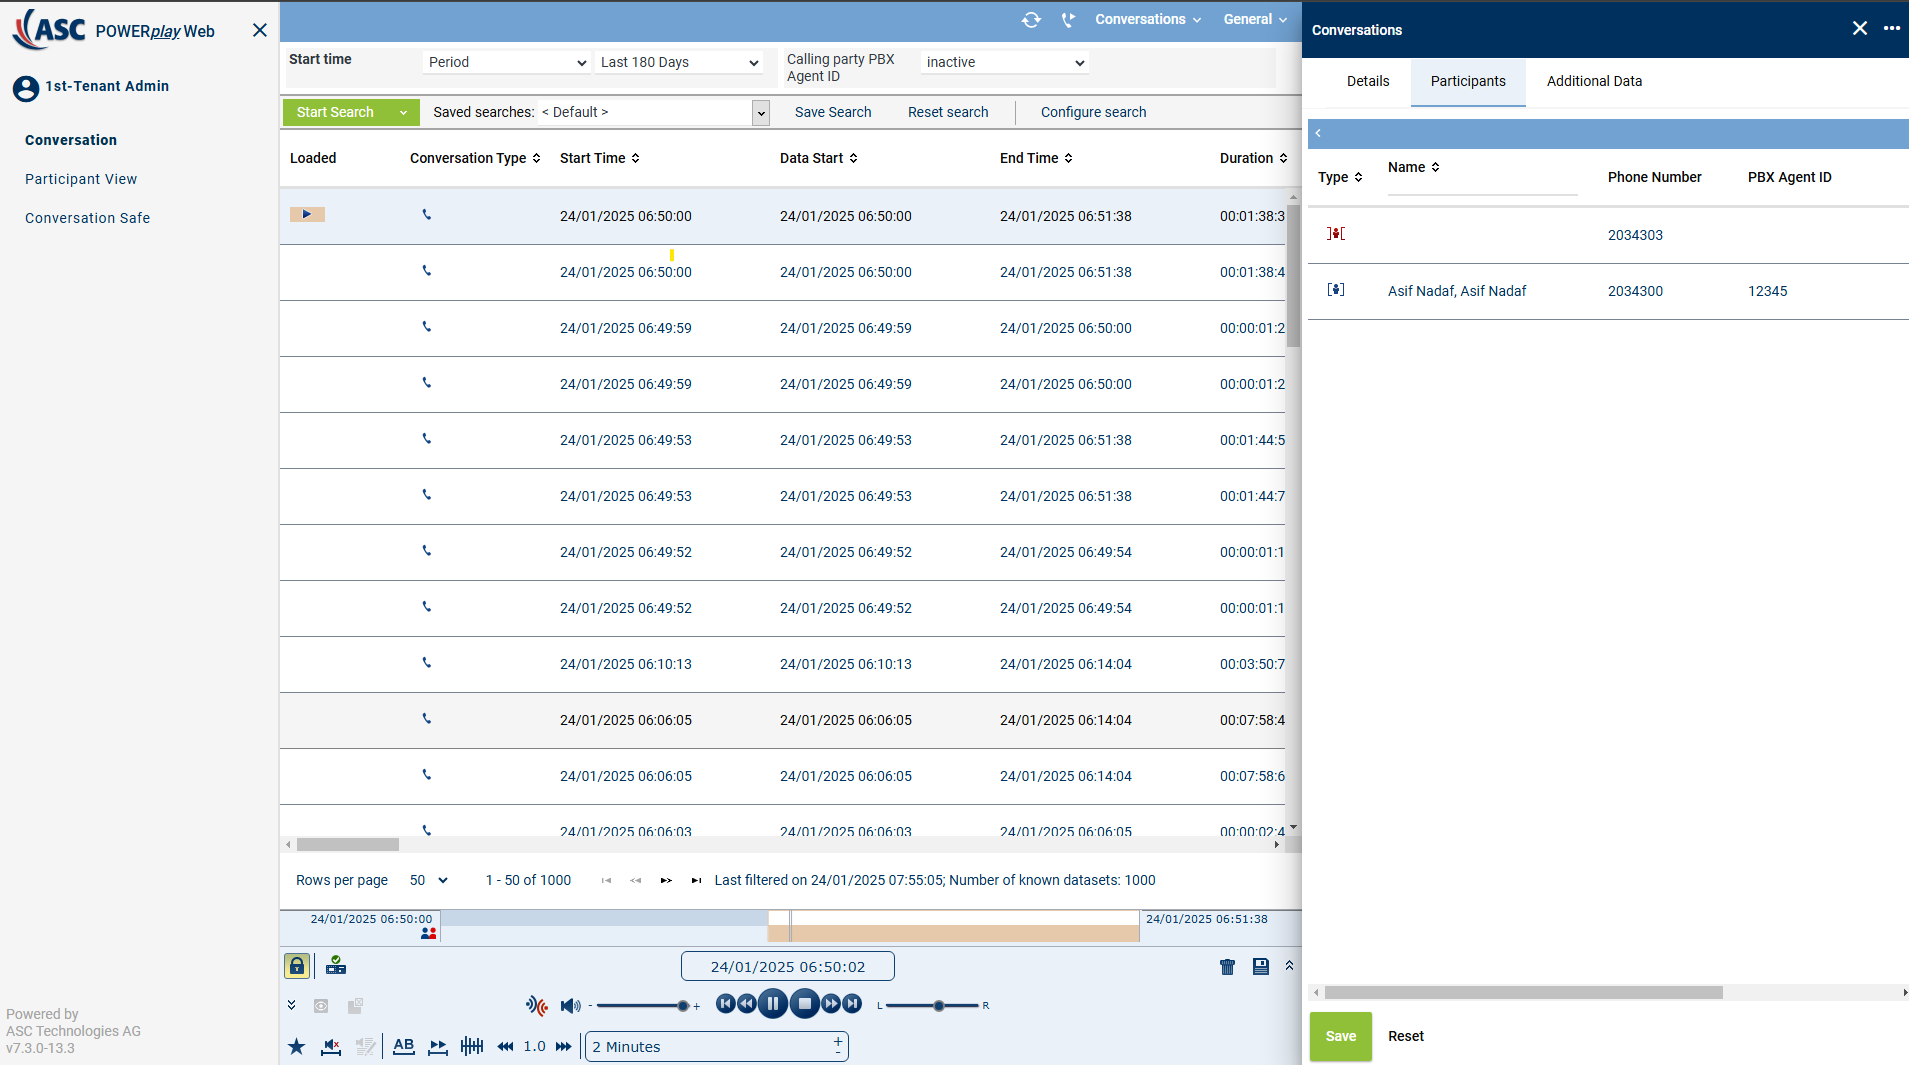
Task: Expand the Saved searches Default dropdown
Action: (761, 113)
